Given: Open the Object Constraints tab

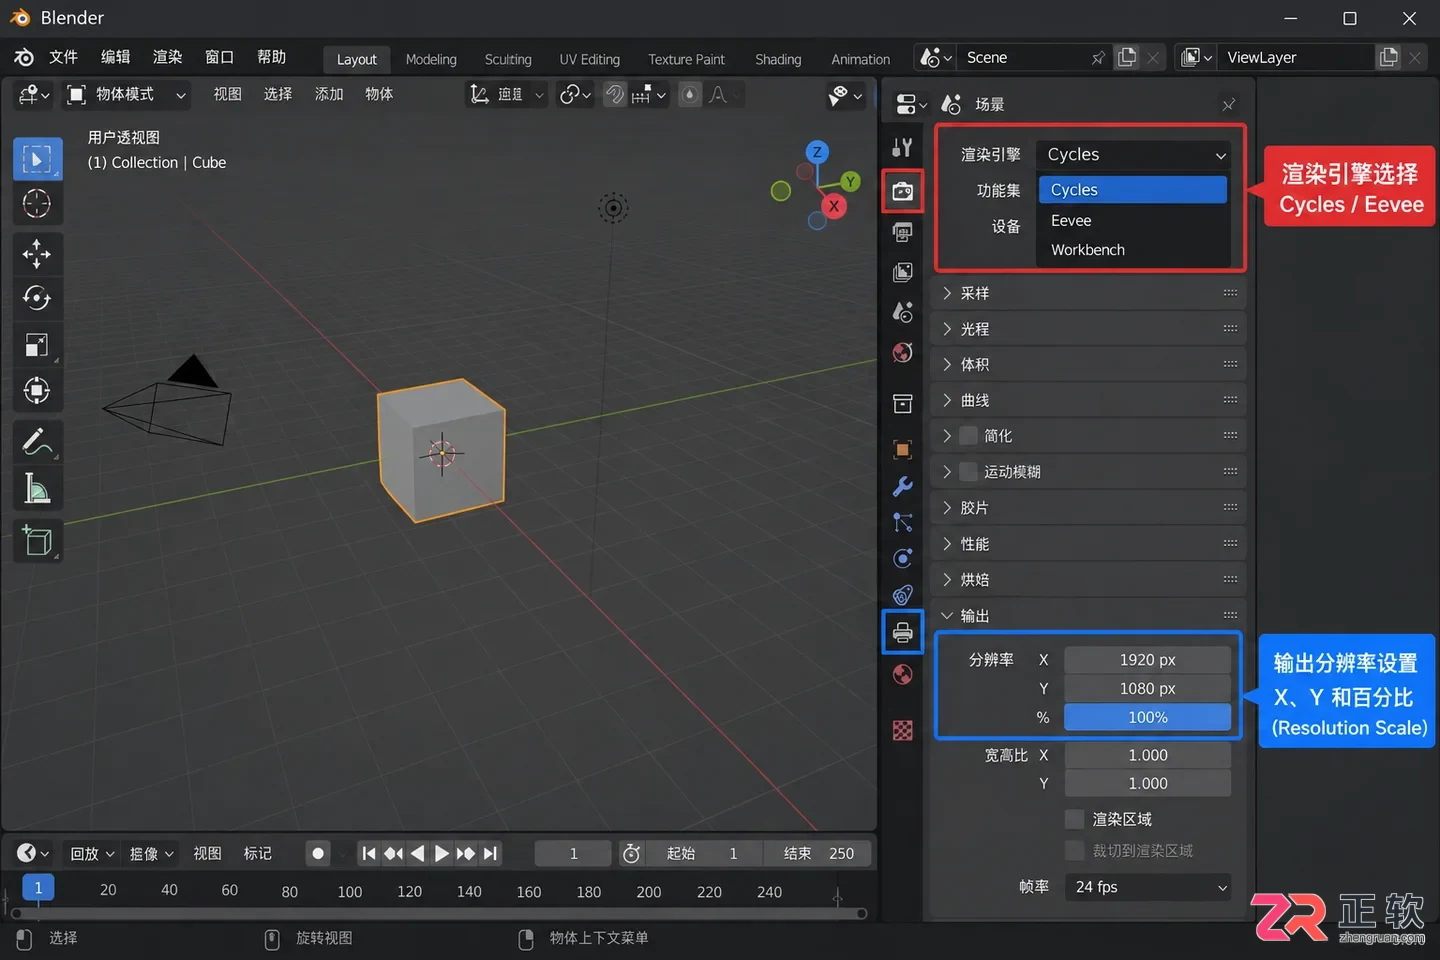Looking at the screenshot, I should (x=902, y=595).
